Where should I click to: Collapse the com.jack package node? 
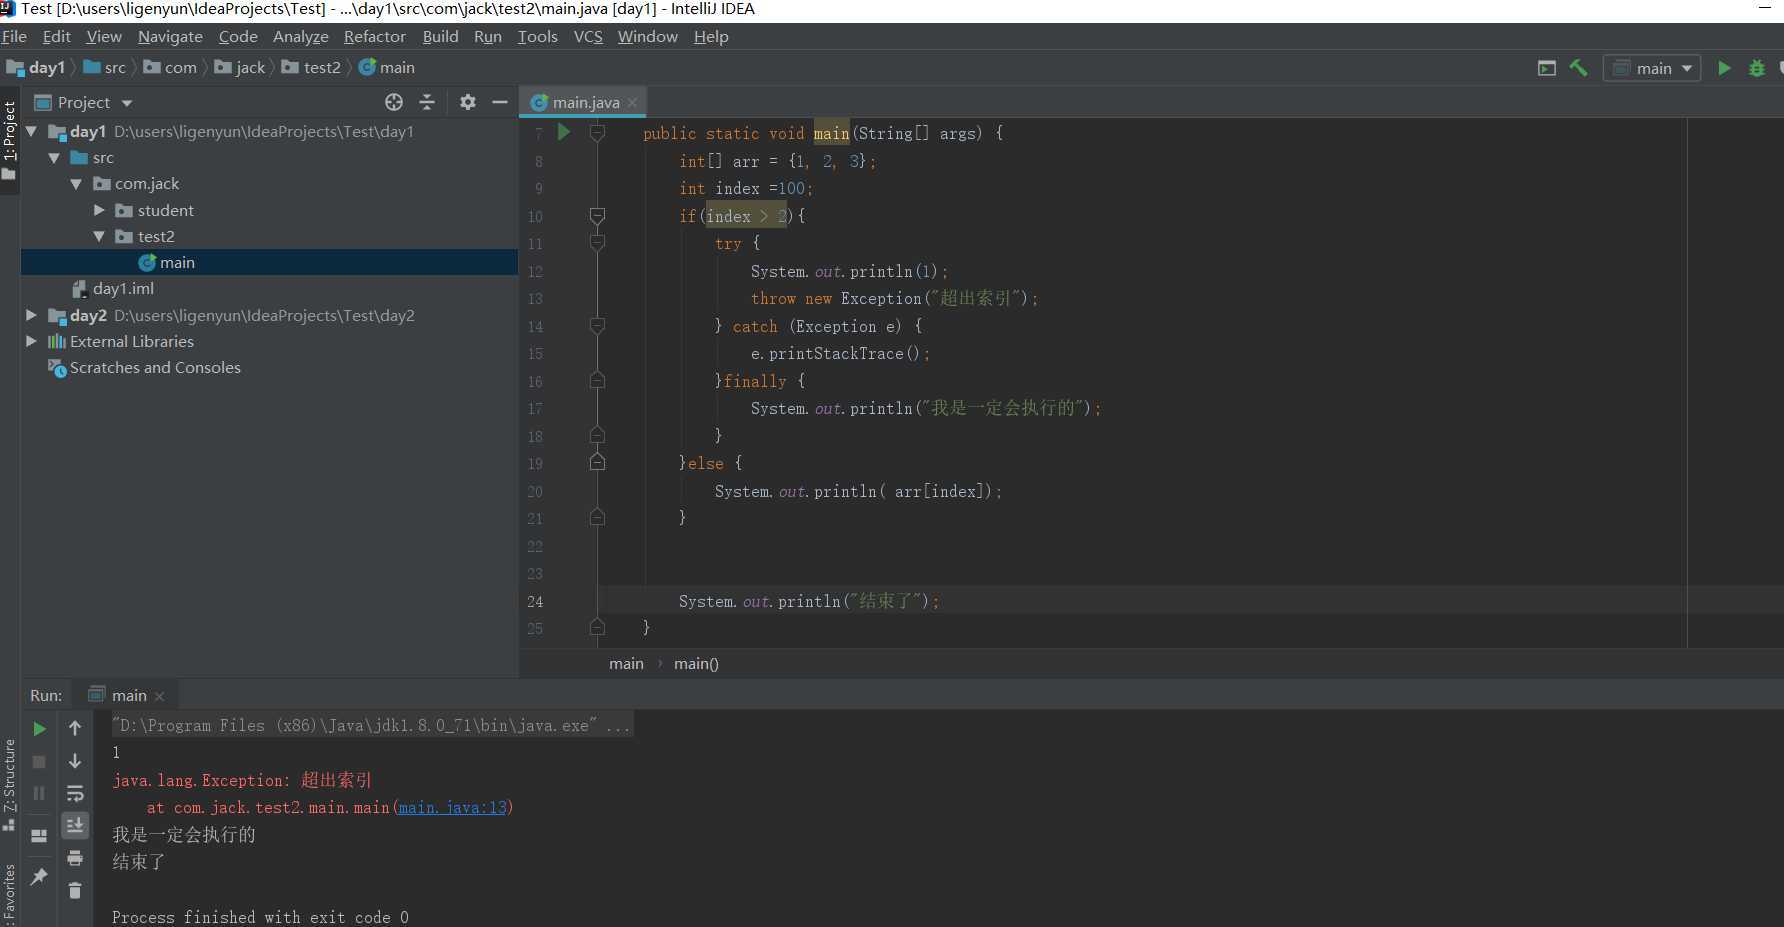76,184
